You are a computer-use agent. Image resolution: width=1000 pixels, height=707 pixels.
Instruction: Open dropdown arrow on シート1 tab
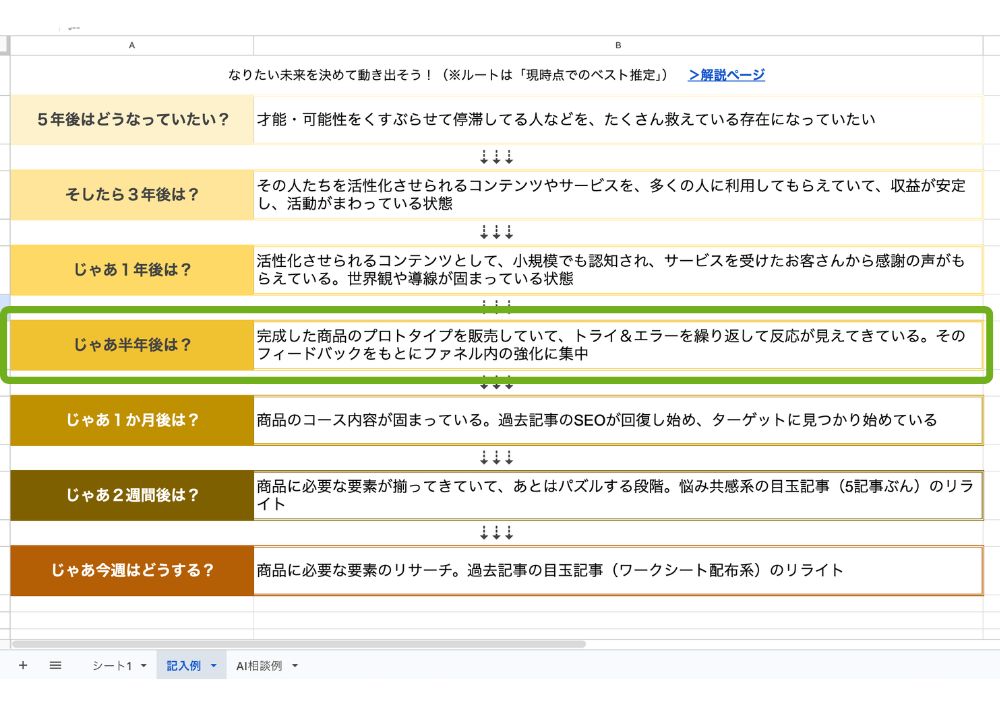[x=143, y=666]
